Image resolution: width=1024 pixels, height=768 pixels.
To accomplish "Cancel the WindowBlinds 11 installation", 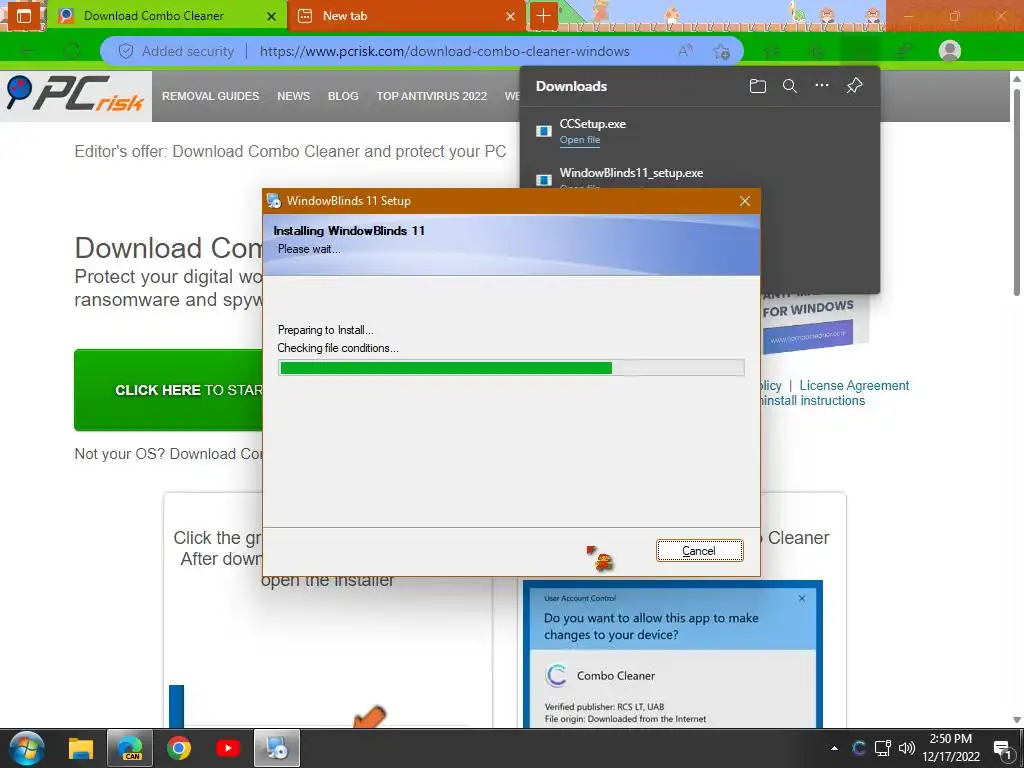I will coord(699,551).
